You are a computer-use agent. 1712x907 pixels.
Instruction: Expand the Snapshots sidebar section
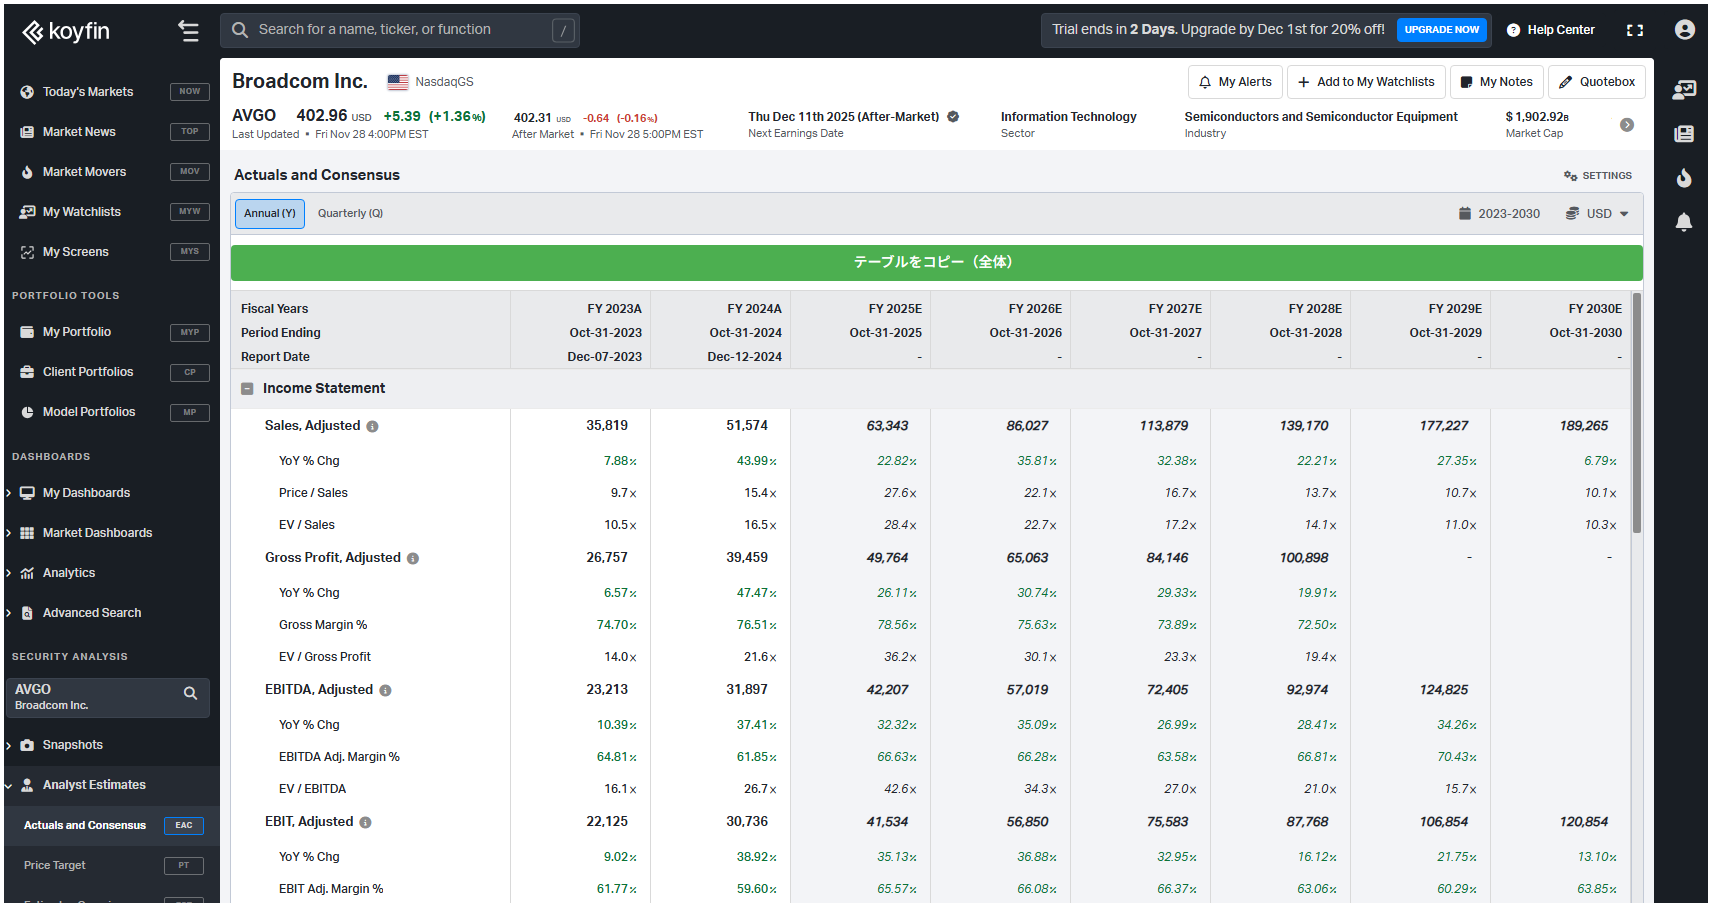click(x=72, y=745)
